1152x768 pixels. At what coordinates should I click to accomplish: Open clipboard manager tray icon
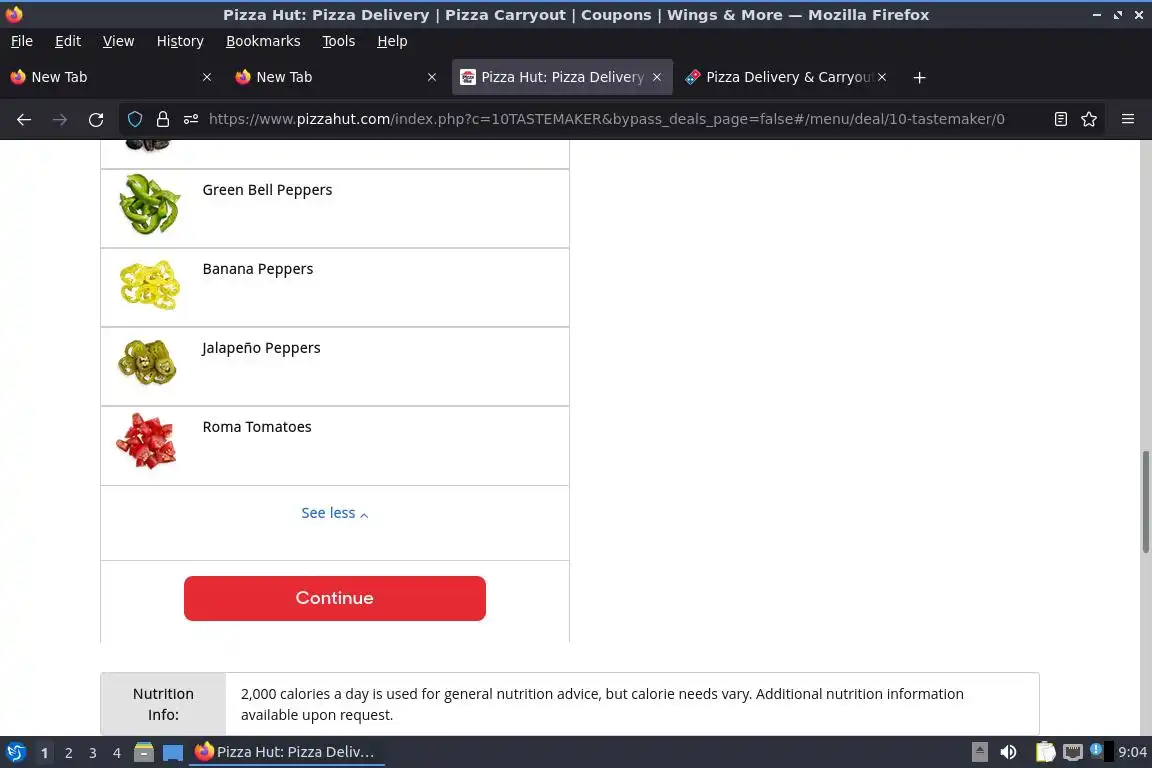[1045, 752]
